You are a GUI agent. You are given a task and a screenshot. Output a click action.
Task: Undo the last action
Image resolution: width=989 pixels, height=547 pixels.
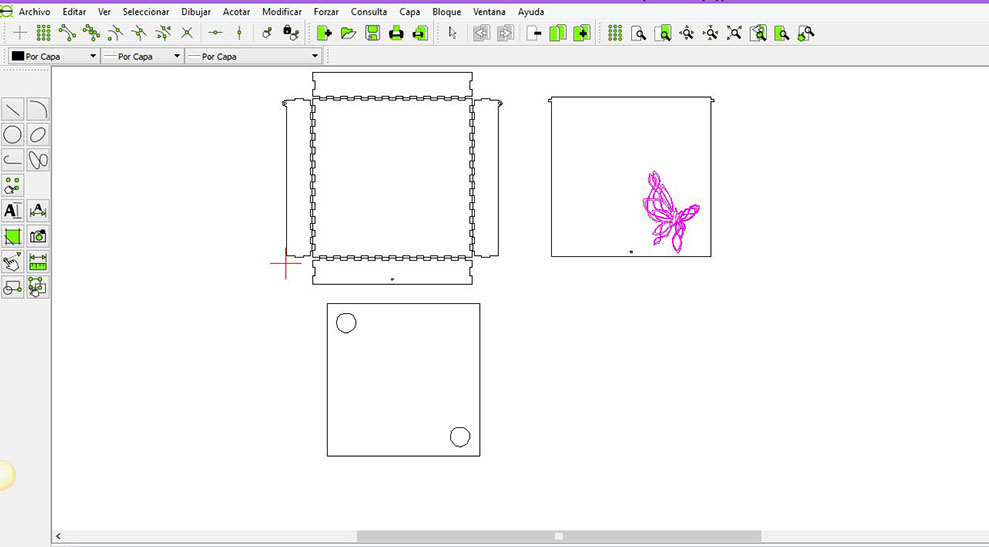coord(481,33)
